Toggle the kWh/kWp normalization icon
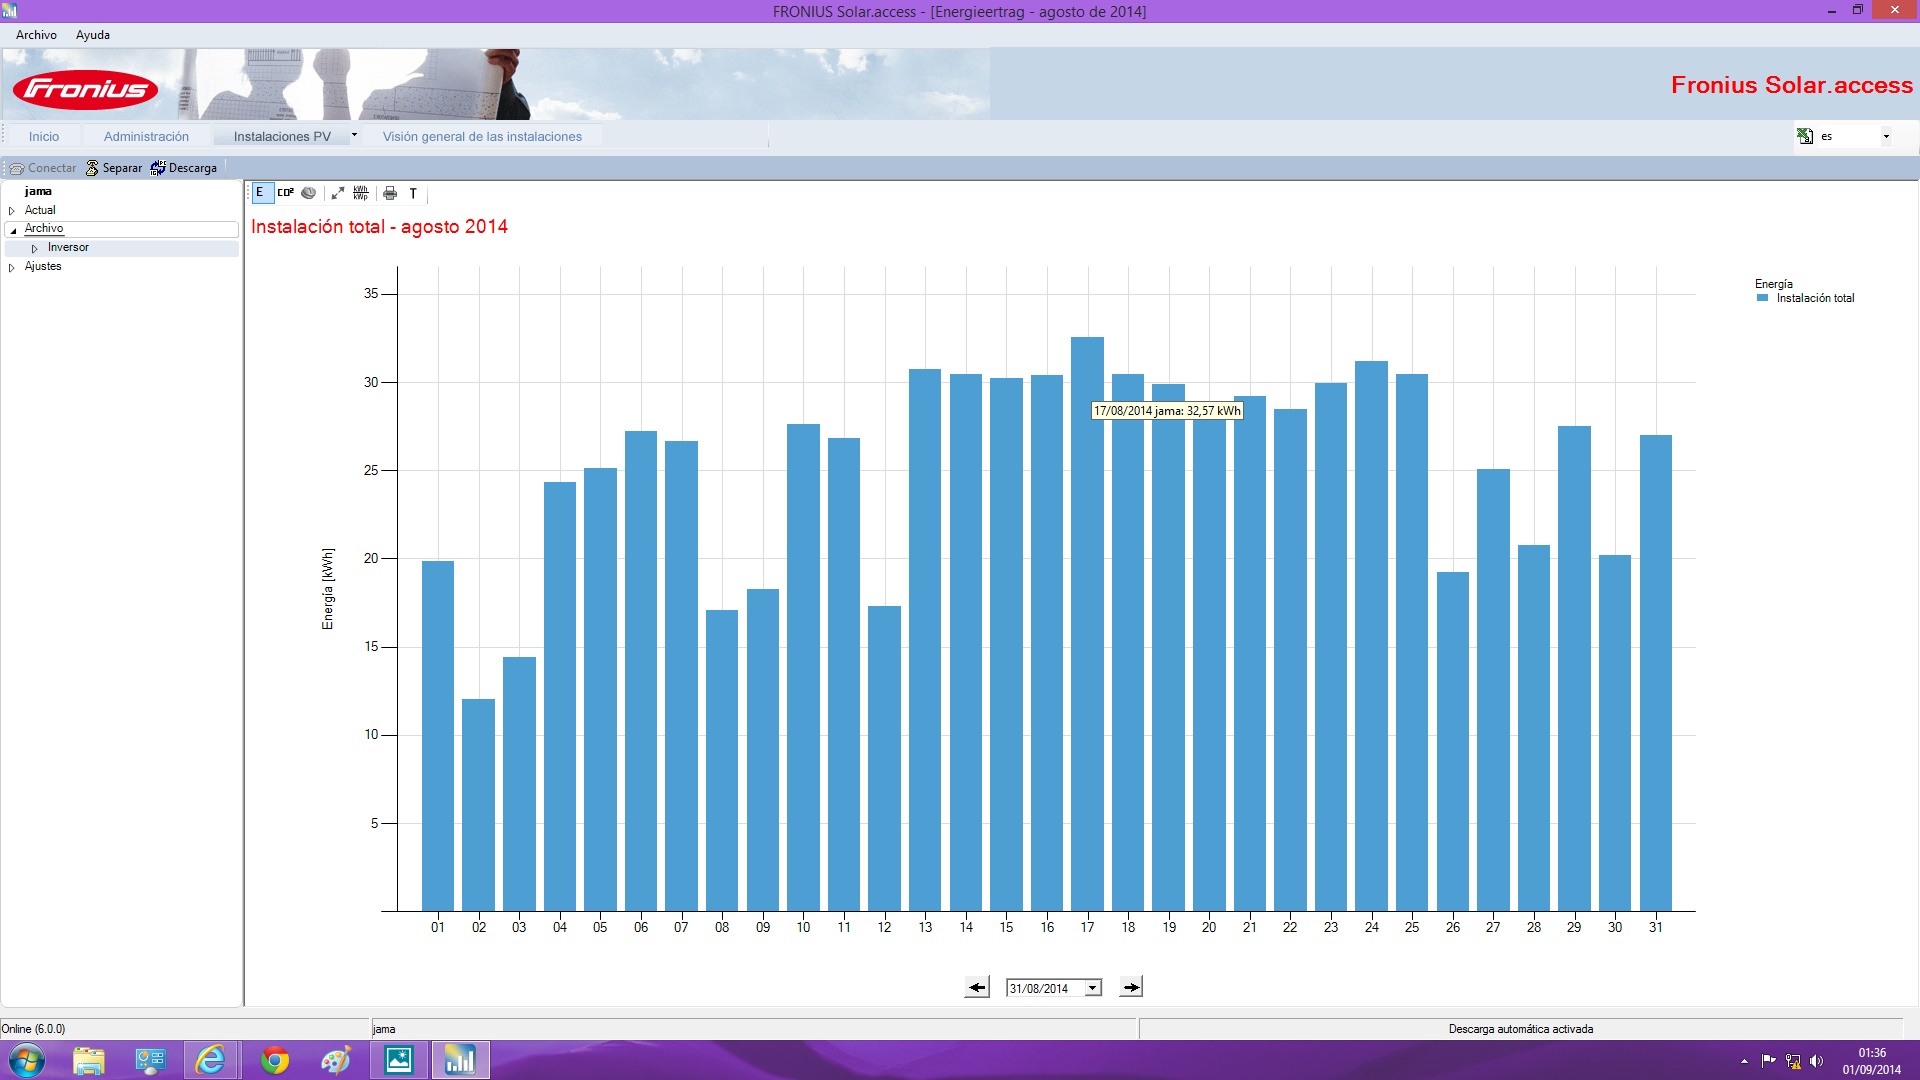 click(x=361, y=193)
